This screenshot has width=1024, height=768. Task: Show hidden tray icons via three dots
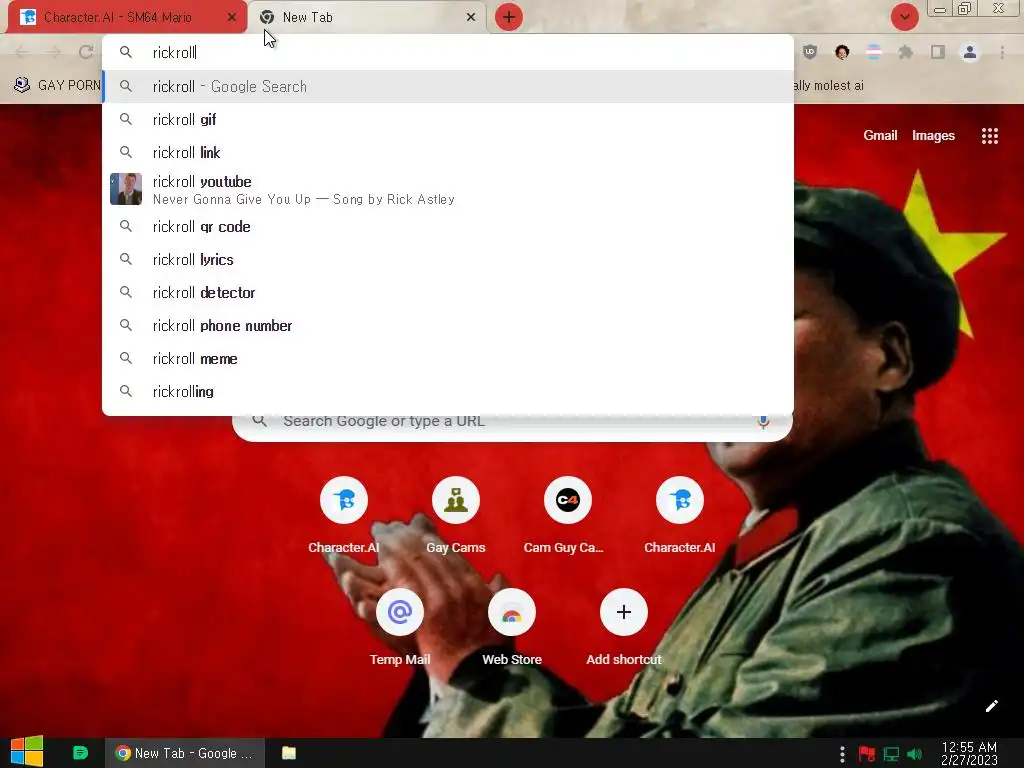click(842, 754)
